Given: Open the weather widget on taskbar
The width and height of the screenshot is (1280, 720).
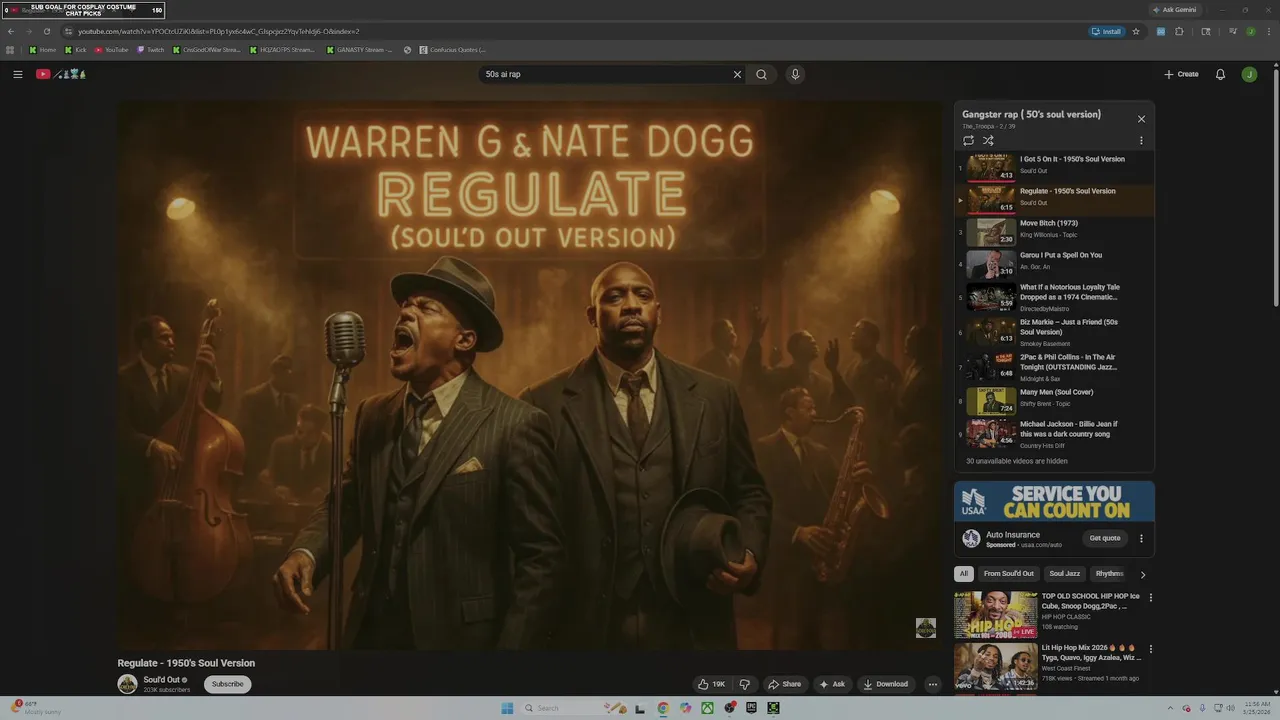Looking at the screenshot, I should tap(37, 708).
